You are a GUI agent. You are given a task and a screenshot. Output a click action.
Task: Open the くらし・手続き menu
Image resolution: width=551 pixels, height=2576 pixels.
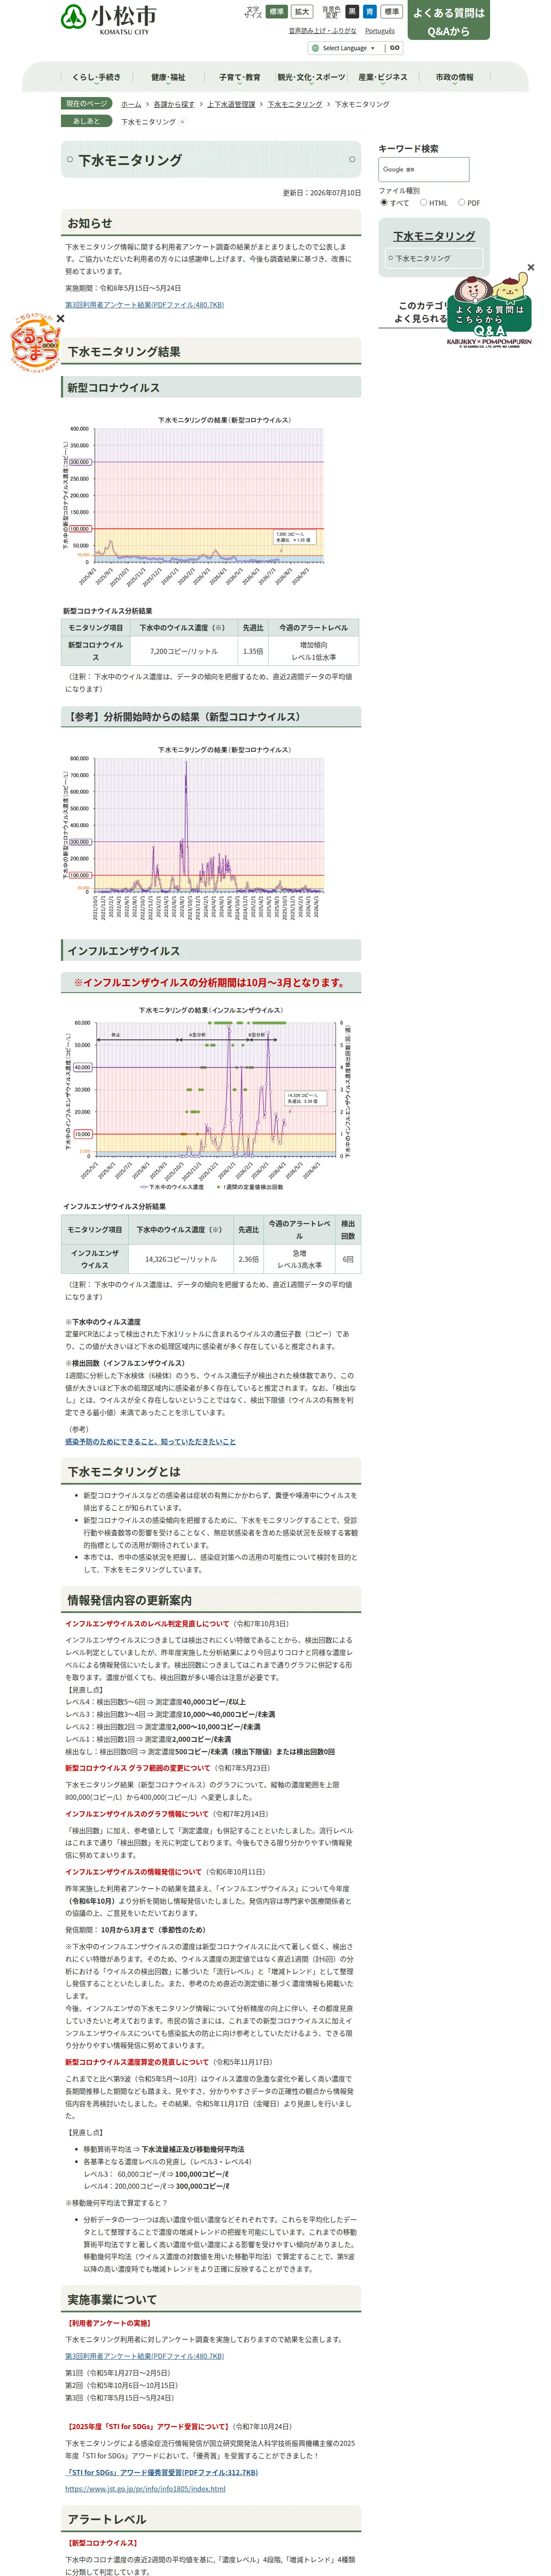point(96,77)
